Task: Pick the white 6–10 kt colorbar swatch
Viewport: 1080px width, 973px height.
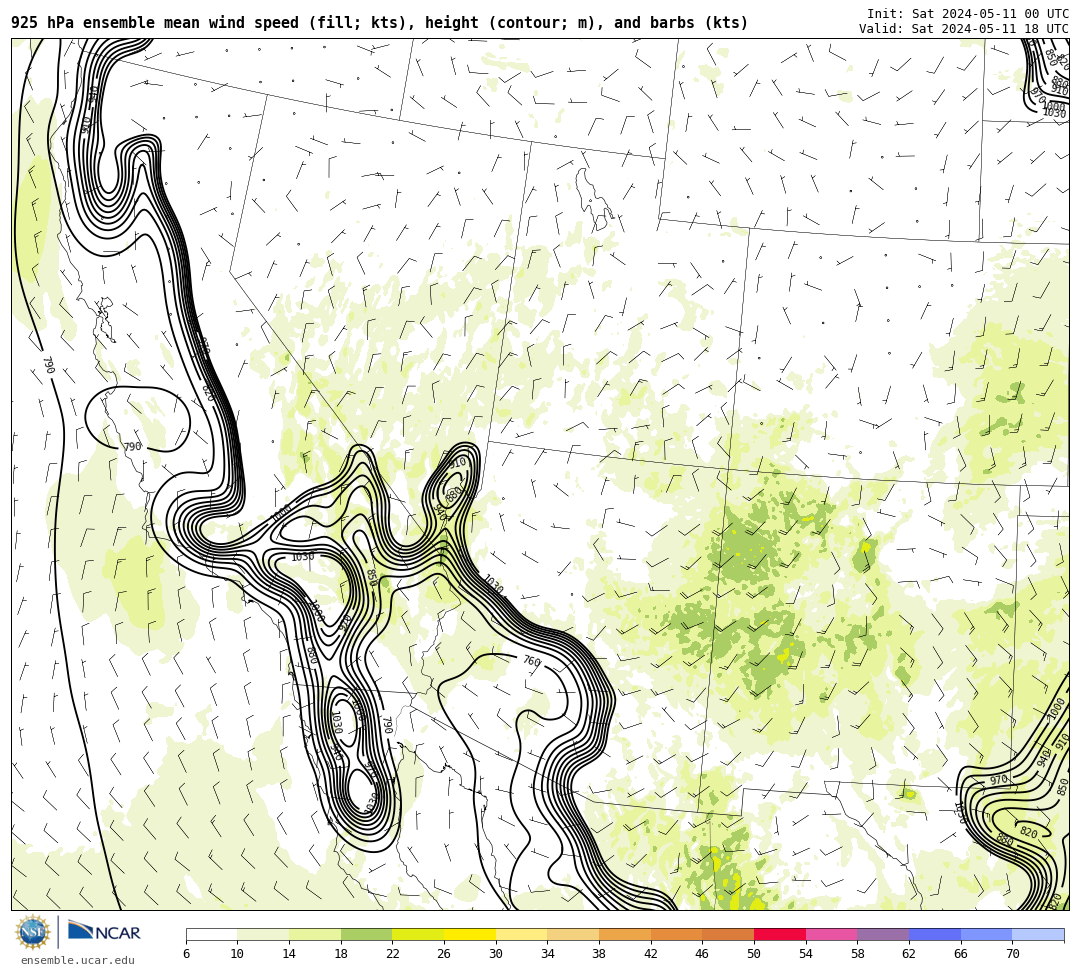Action: point(211,934)
